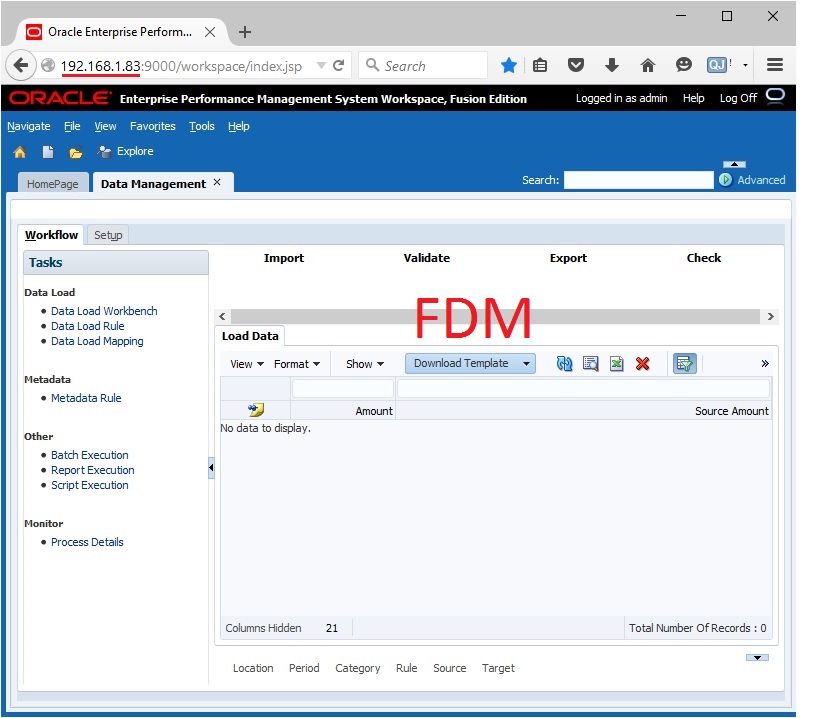Go to Process Details under Monitor

(x=87, y=542)
